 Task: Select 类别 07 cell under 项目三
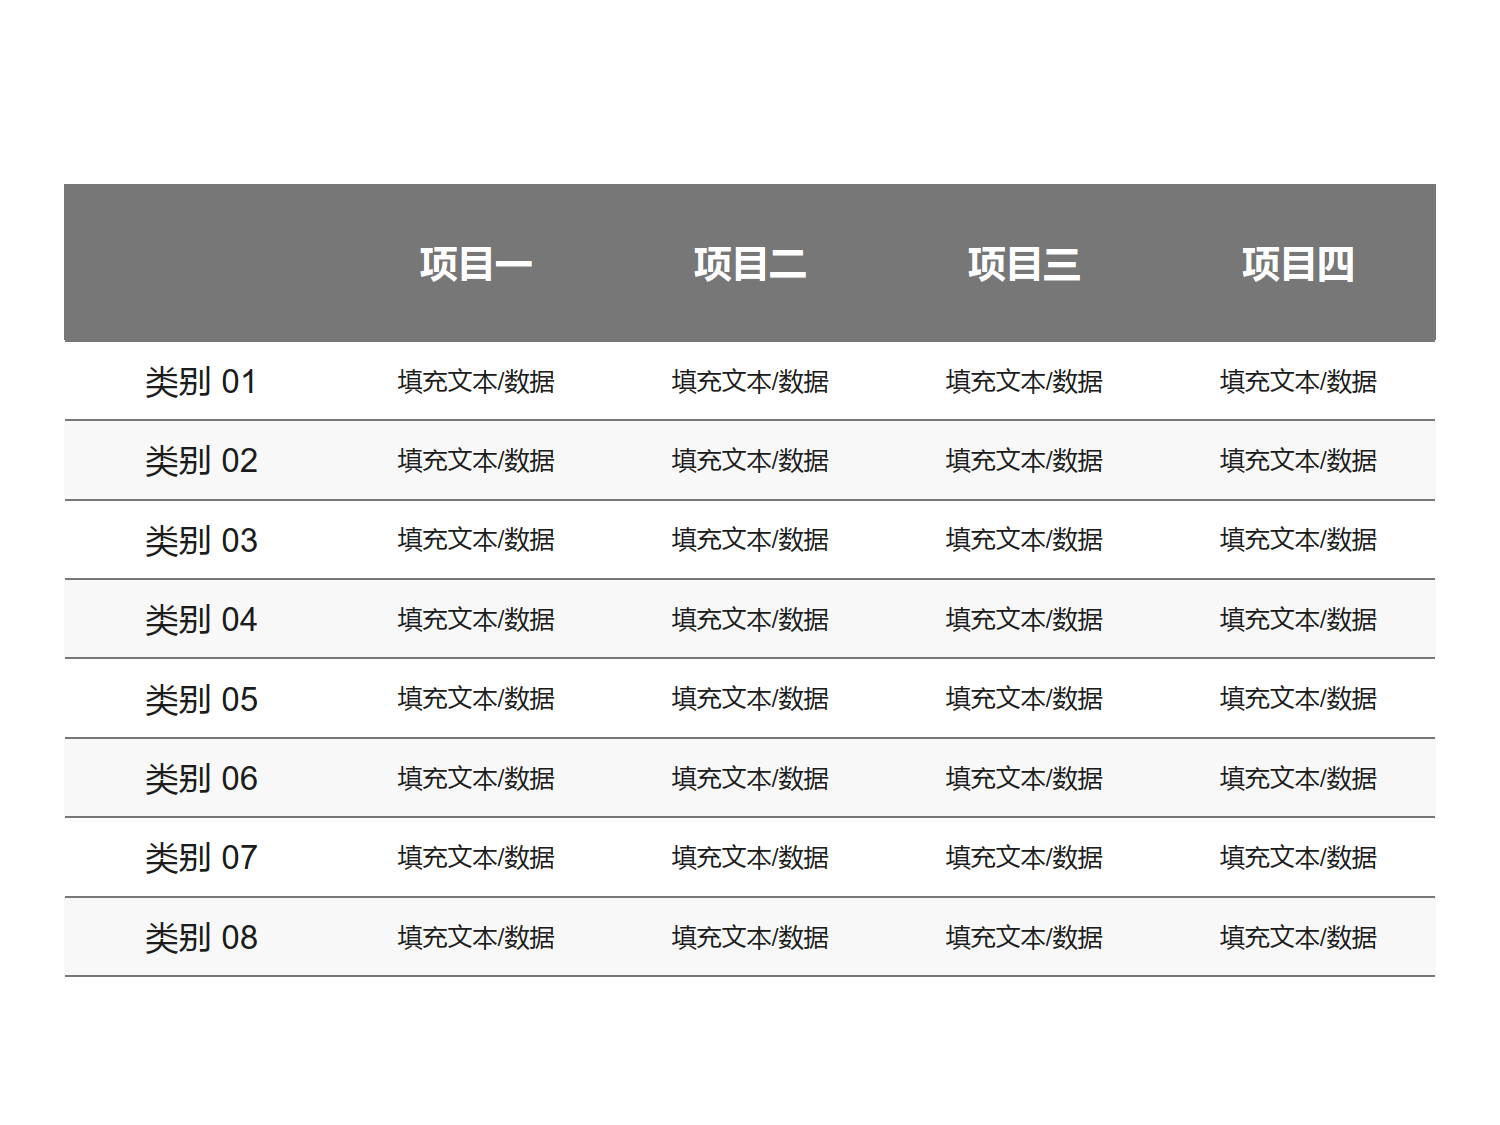pos(1024,857)
